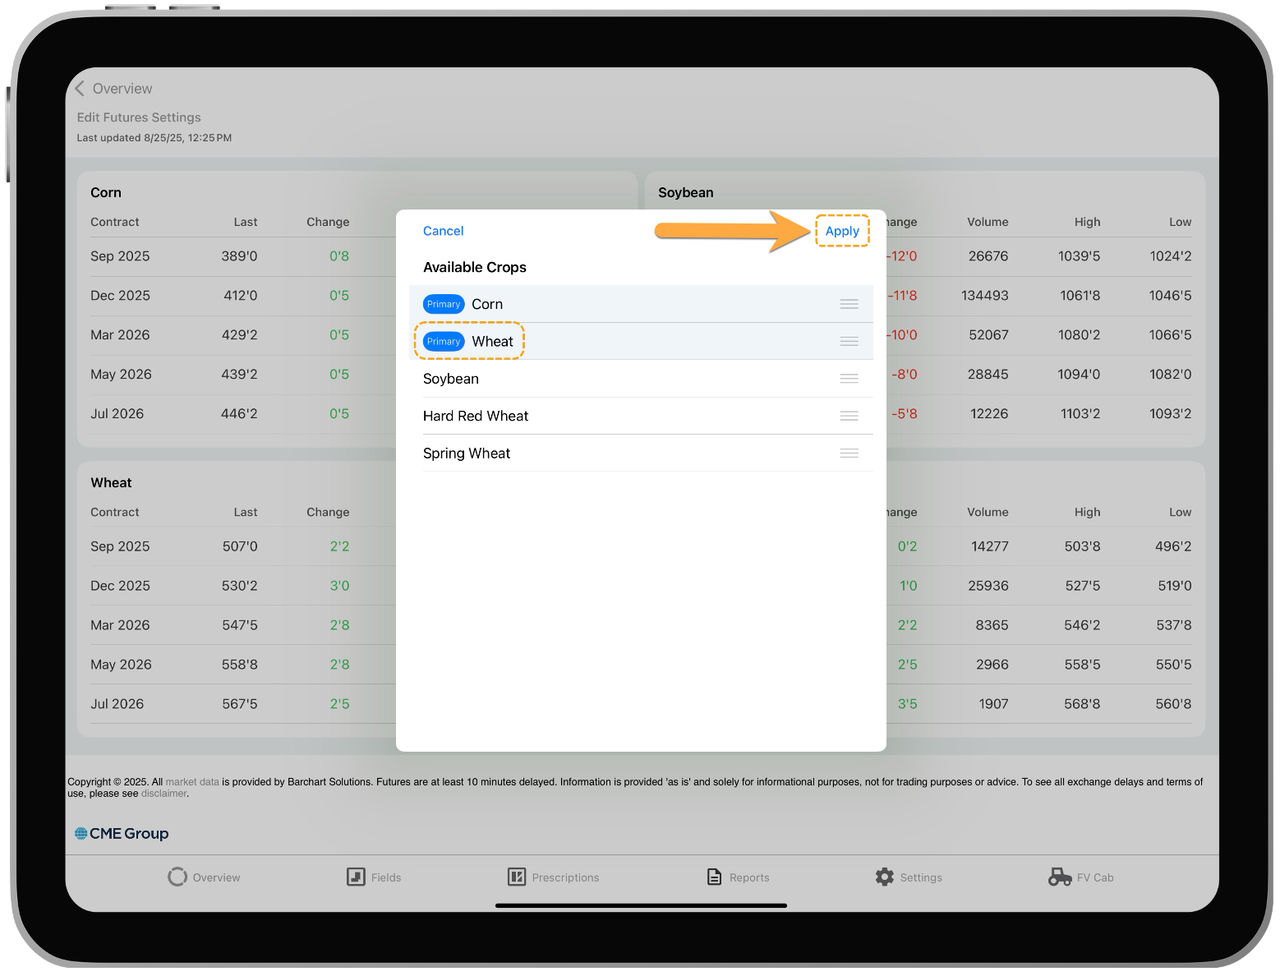Open the Reports document icon
Screen dimensions: 1280x976
[x=714, y=877]
